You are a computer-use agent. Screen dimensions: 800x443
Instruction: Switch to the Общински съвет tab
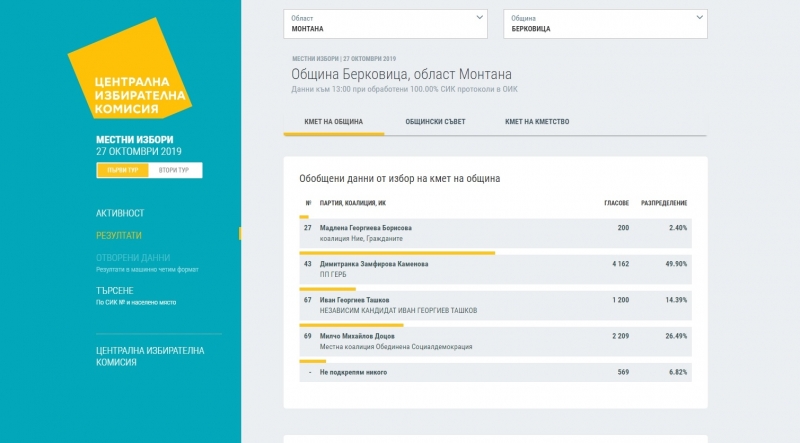click(x=433, y=122)
